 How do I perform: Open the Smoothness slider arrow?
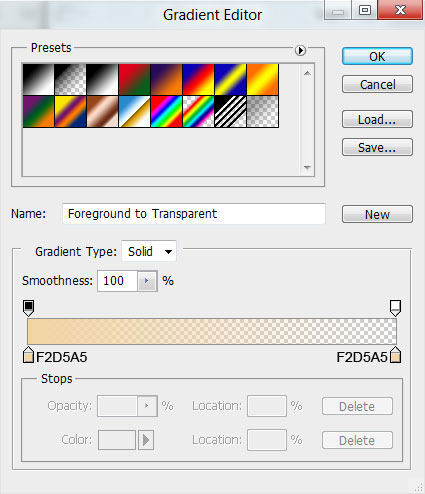click(147, 281)
